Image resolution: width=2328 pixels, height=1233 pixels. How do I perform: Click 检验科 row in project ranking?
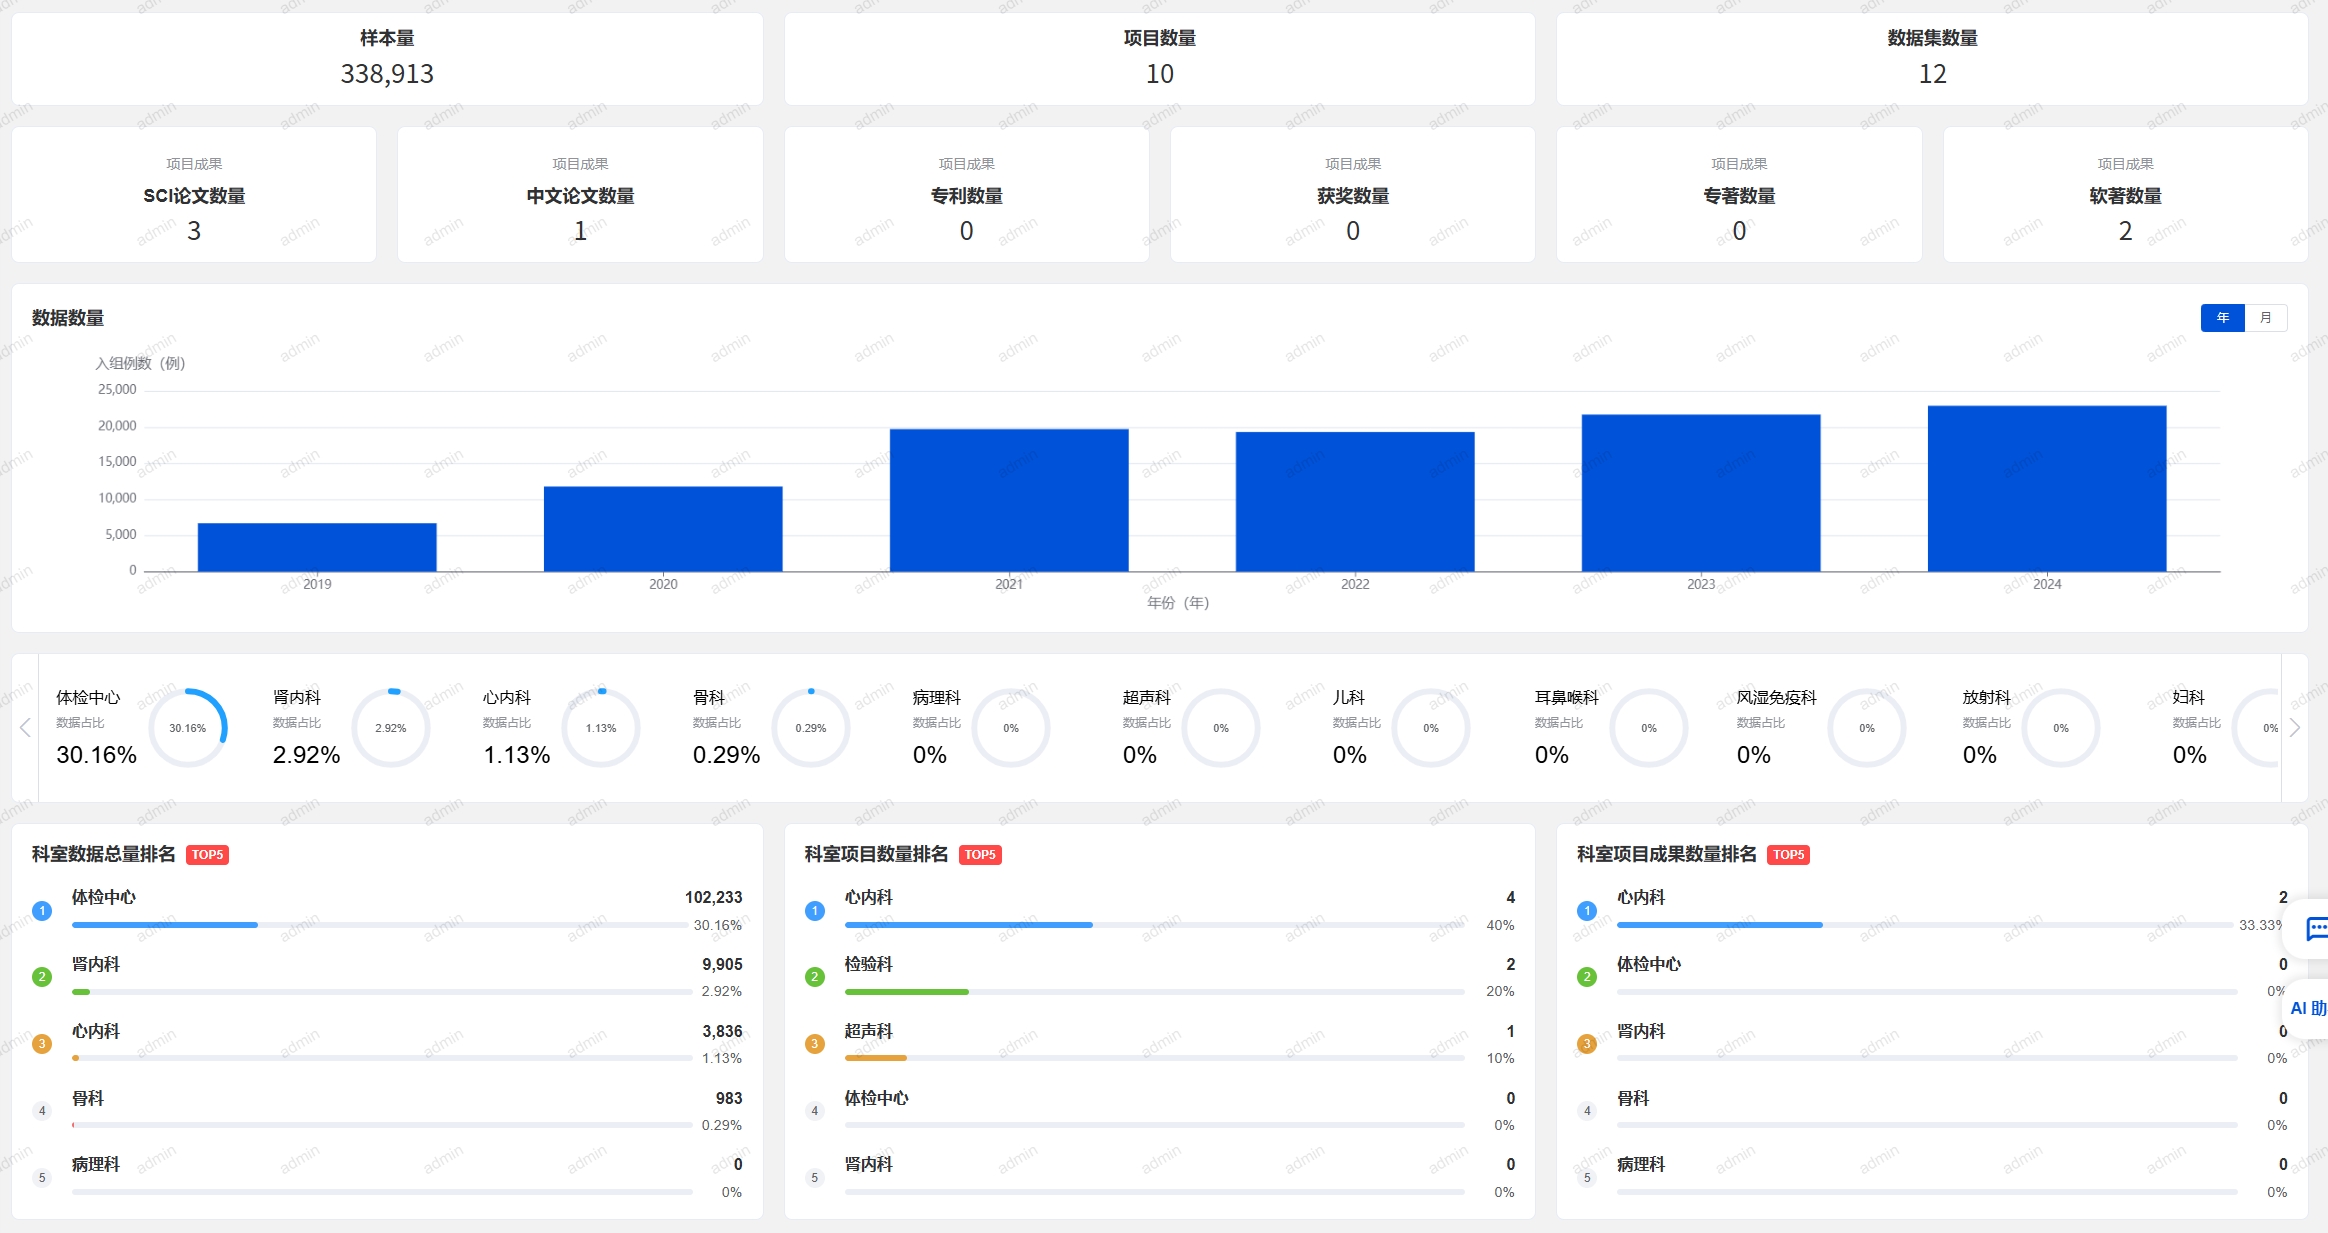[868, 965]
